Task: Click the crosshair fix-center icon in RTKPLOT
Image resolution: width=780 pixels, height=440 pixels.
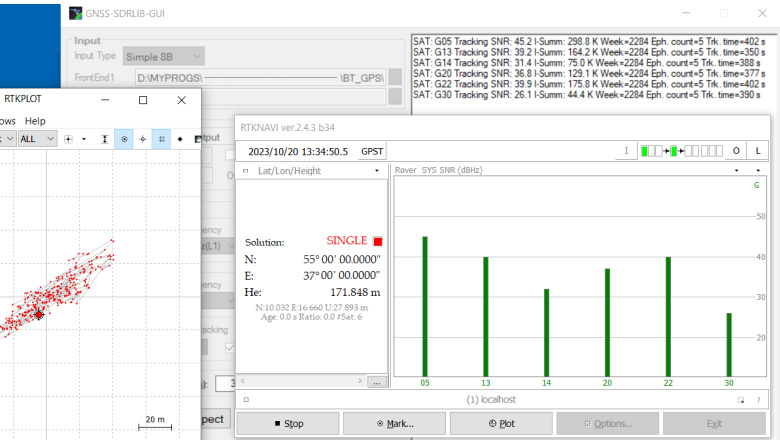Action: click(x=143, y=139)
